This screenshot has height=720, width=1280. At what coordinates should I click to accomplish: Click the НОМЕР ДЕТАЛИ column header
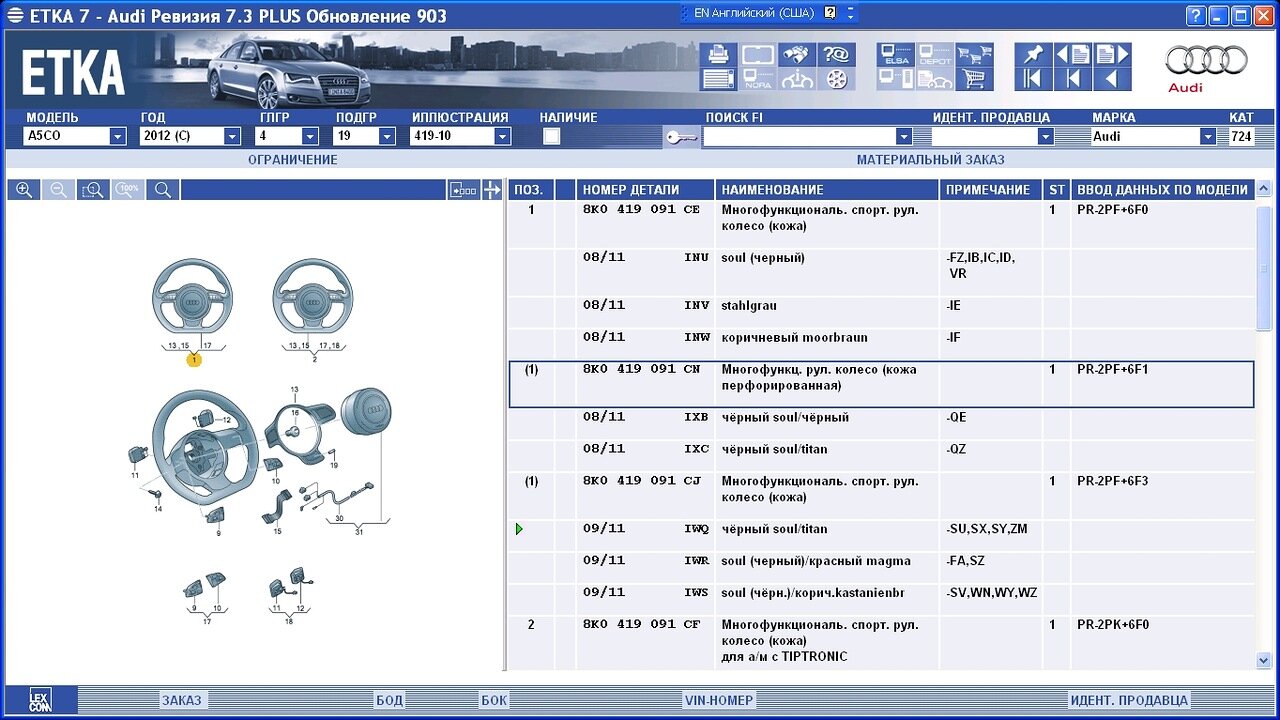[x=646, y=190]
